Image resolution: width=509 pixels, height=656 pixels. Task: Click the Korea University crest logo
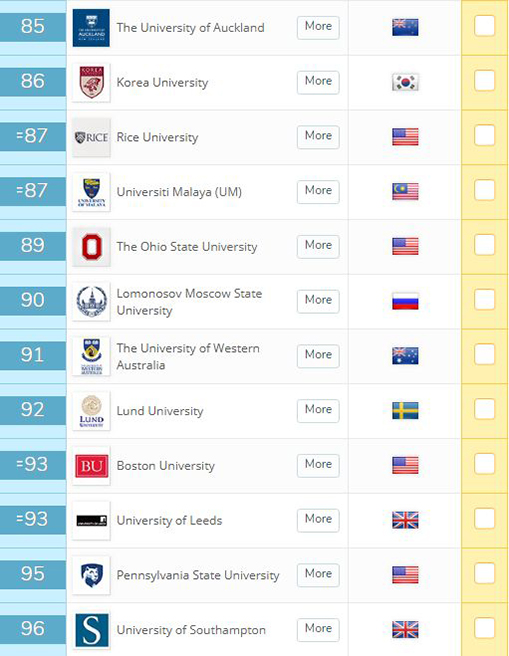(91, 82)
